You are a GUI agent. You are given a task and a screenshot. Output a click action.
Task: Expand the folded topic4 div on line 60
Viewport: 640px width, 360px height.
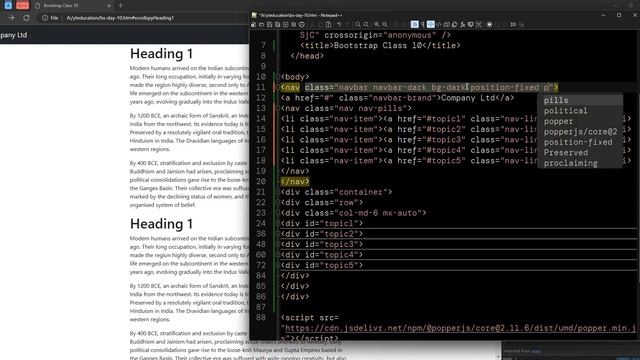pyautogui.click(x=278, y=255)
